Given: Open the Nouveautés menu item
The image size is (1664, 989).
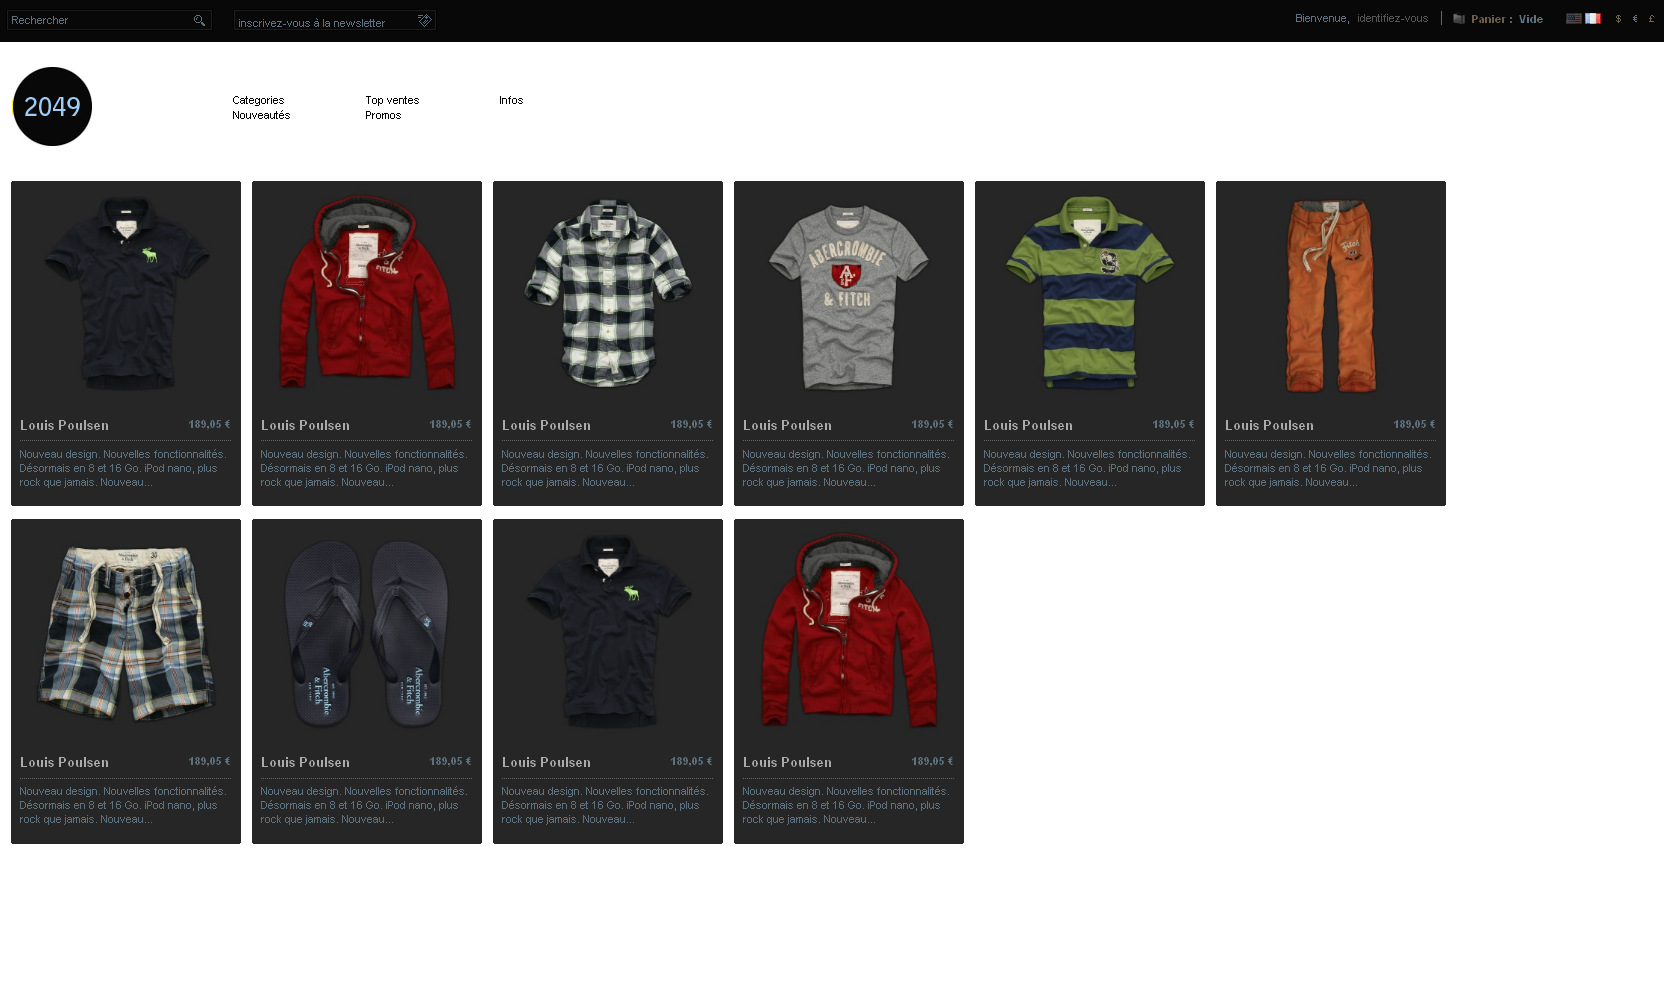Looking at the screenshot, I should tap(261, 115).
